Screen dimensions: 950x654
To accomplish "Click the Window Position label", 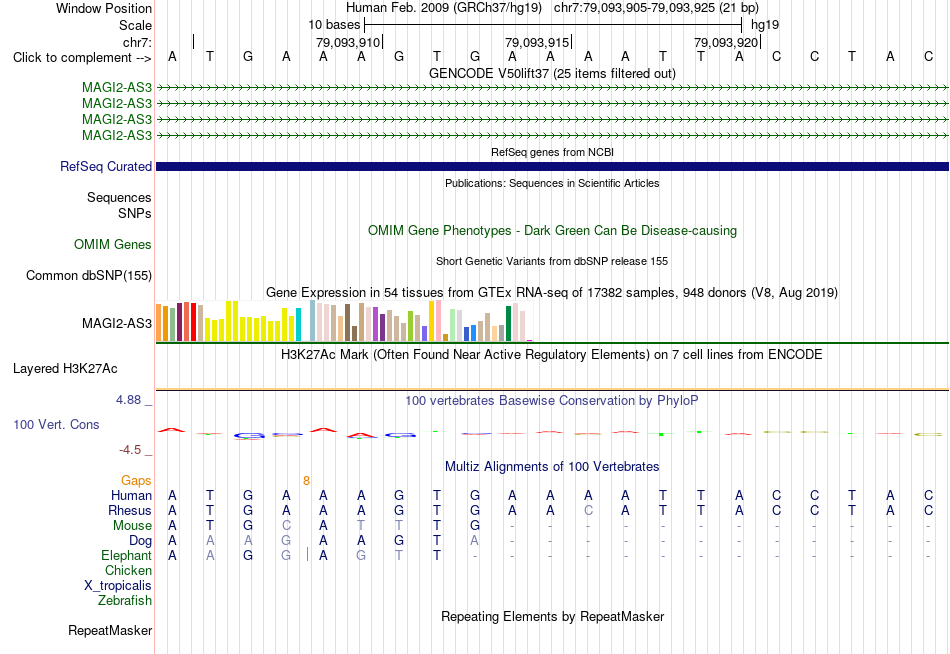I will [x=104, y=8].
